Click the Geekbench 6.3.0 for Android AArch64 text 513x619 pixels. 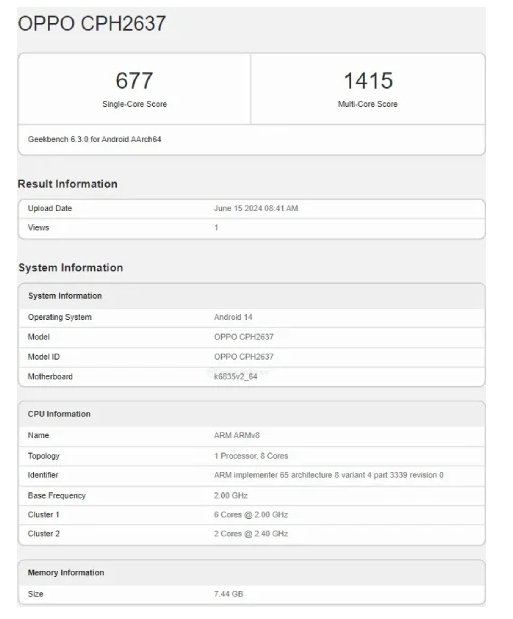(94, 139)
